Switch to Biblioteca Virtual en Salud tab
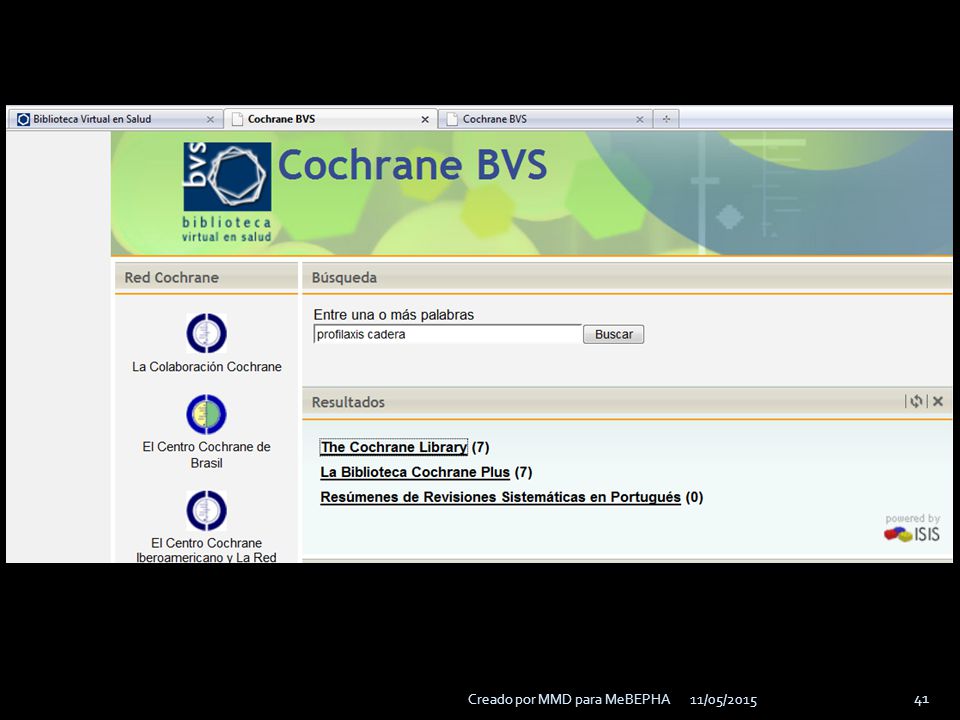The width and height of the screenshot is (960, 720). pos(115,119)
